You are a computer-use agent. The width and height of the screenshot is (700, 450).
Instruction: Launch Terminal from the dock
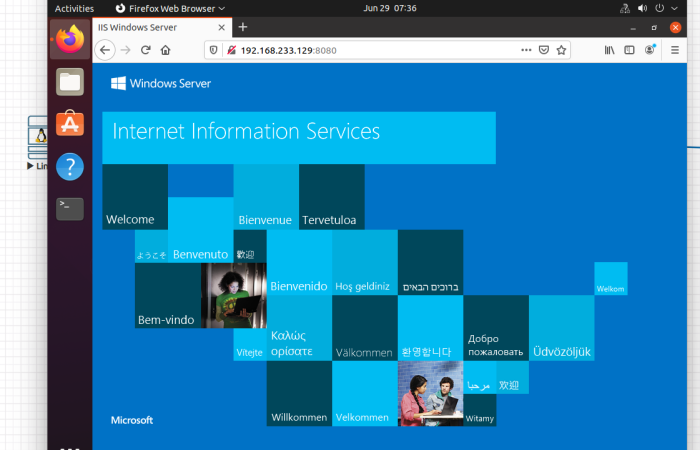pyautogui.click(x=70, y=209)
